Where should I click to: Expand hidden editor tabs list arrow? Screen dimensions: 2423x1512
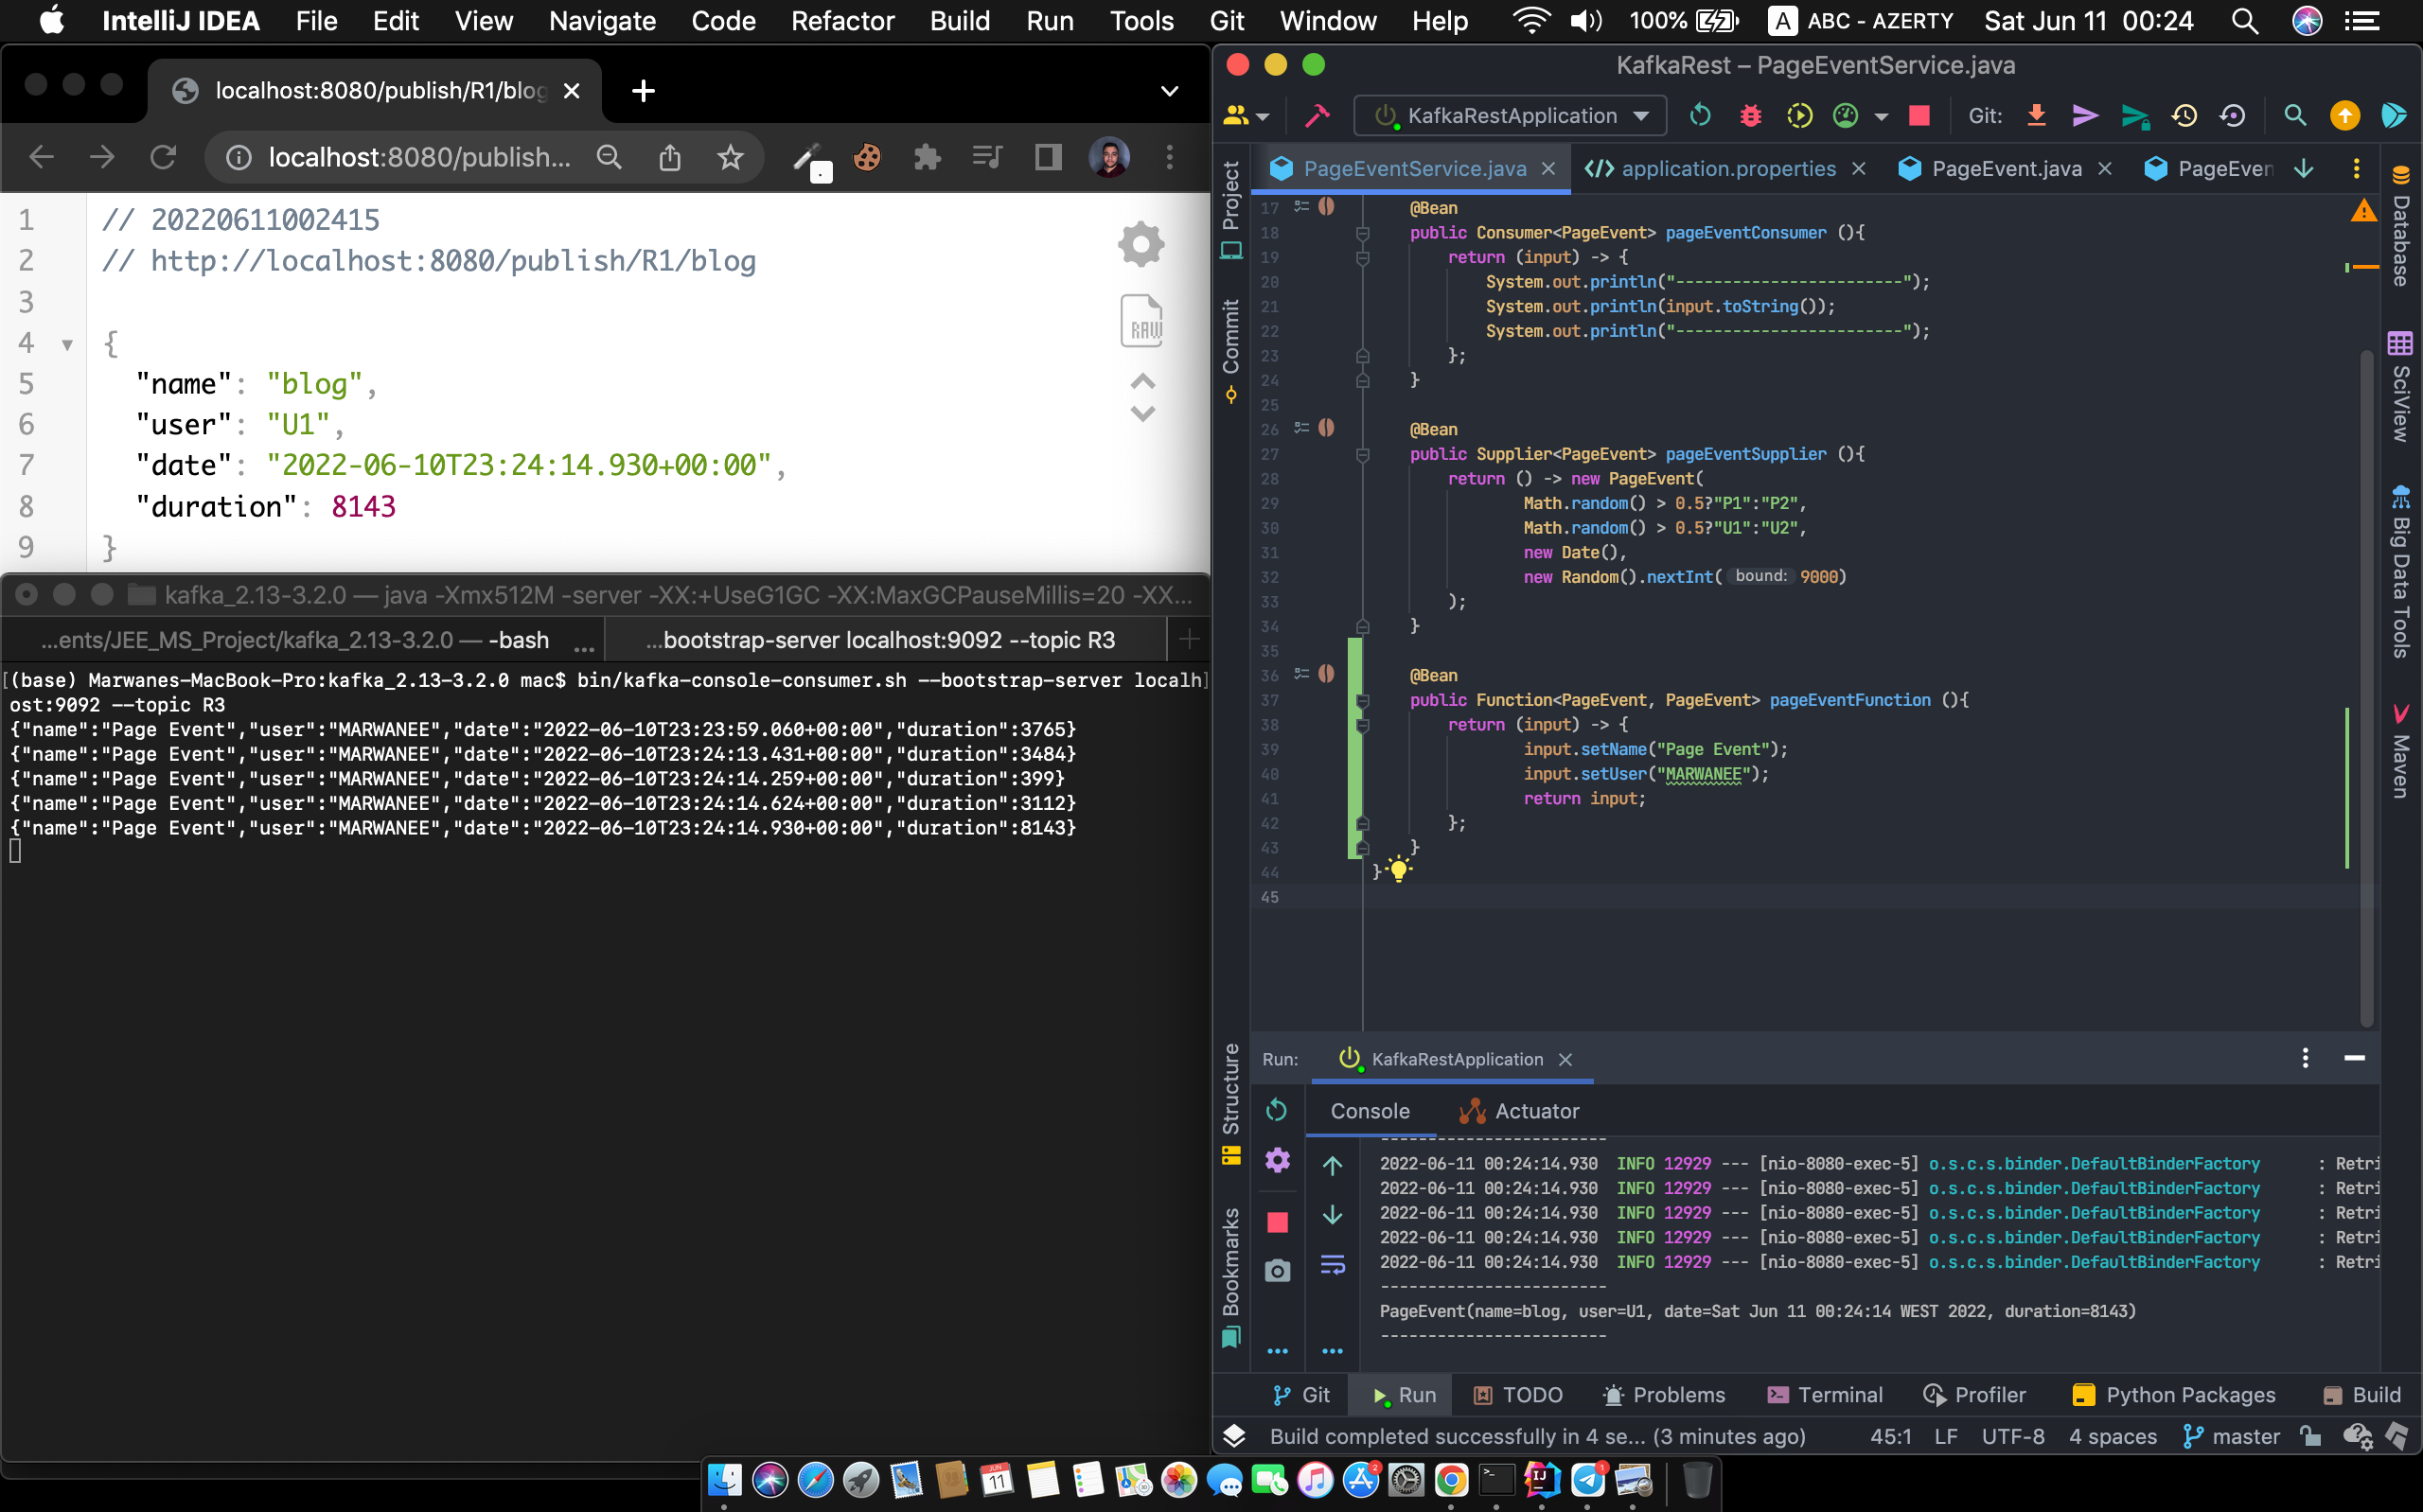coord(2304,168)
